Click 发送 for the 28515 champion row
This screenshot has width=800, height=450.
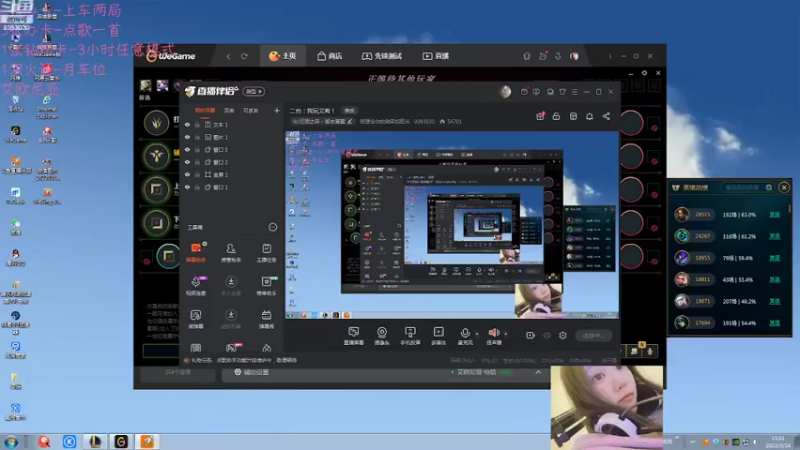[x=774, y=215]
